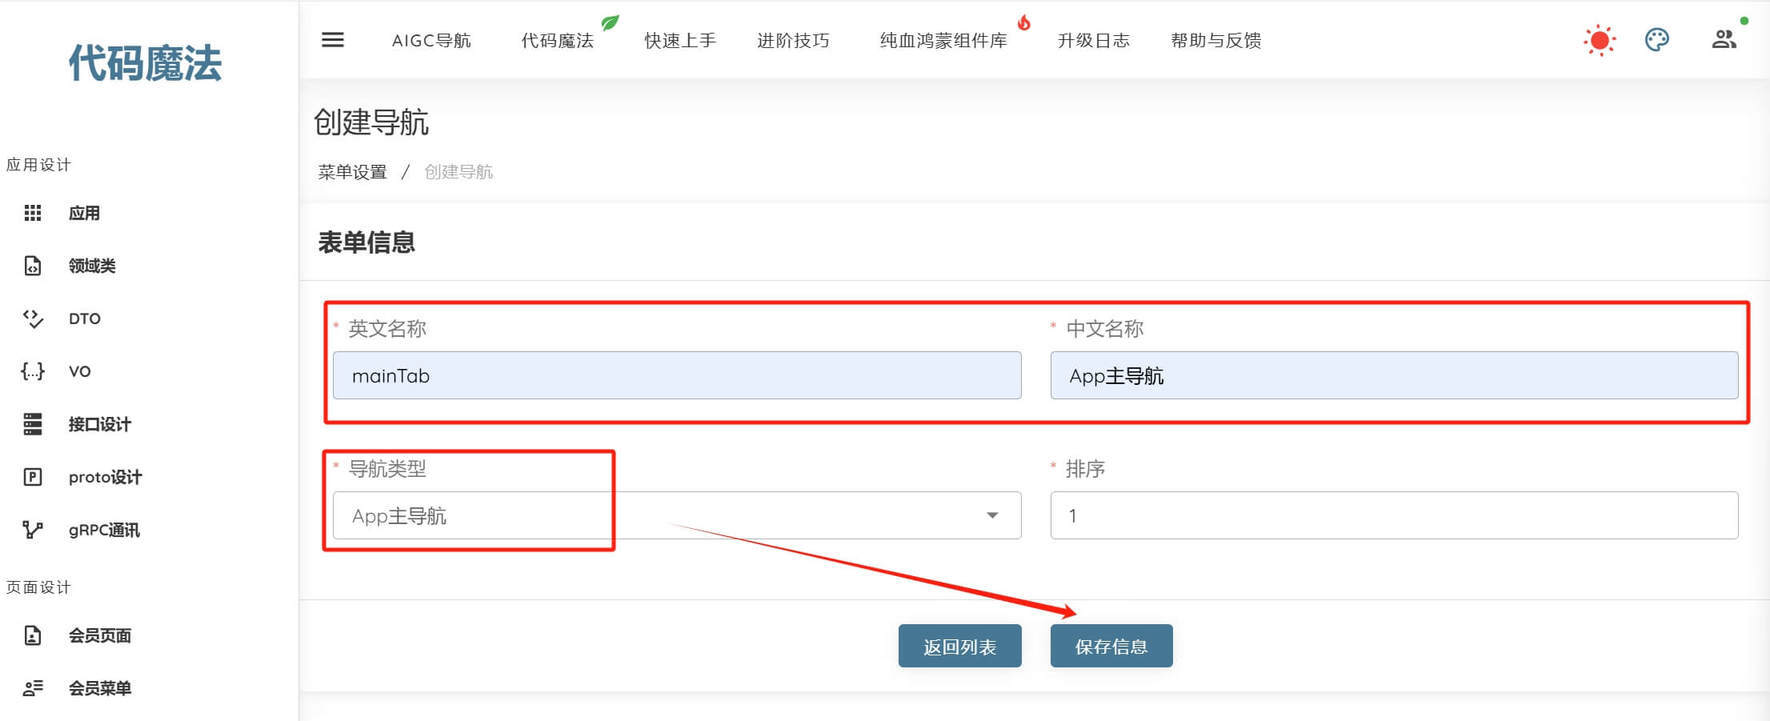Image resolution: width=1770 pixels, height=721 pixels.
Task: Open the 快速上手 menu
Action: pyautogui.click(x=680, y=40)
